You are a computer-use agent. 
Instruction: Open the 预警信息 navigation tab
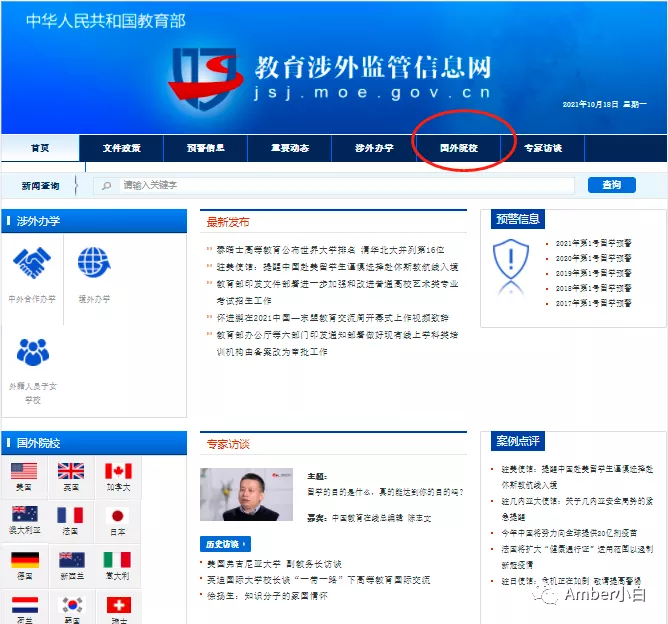pos(205,148)
